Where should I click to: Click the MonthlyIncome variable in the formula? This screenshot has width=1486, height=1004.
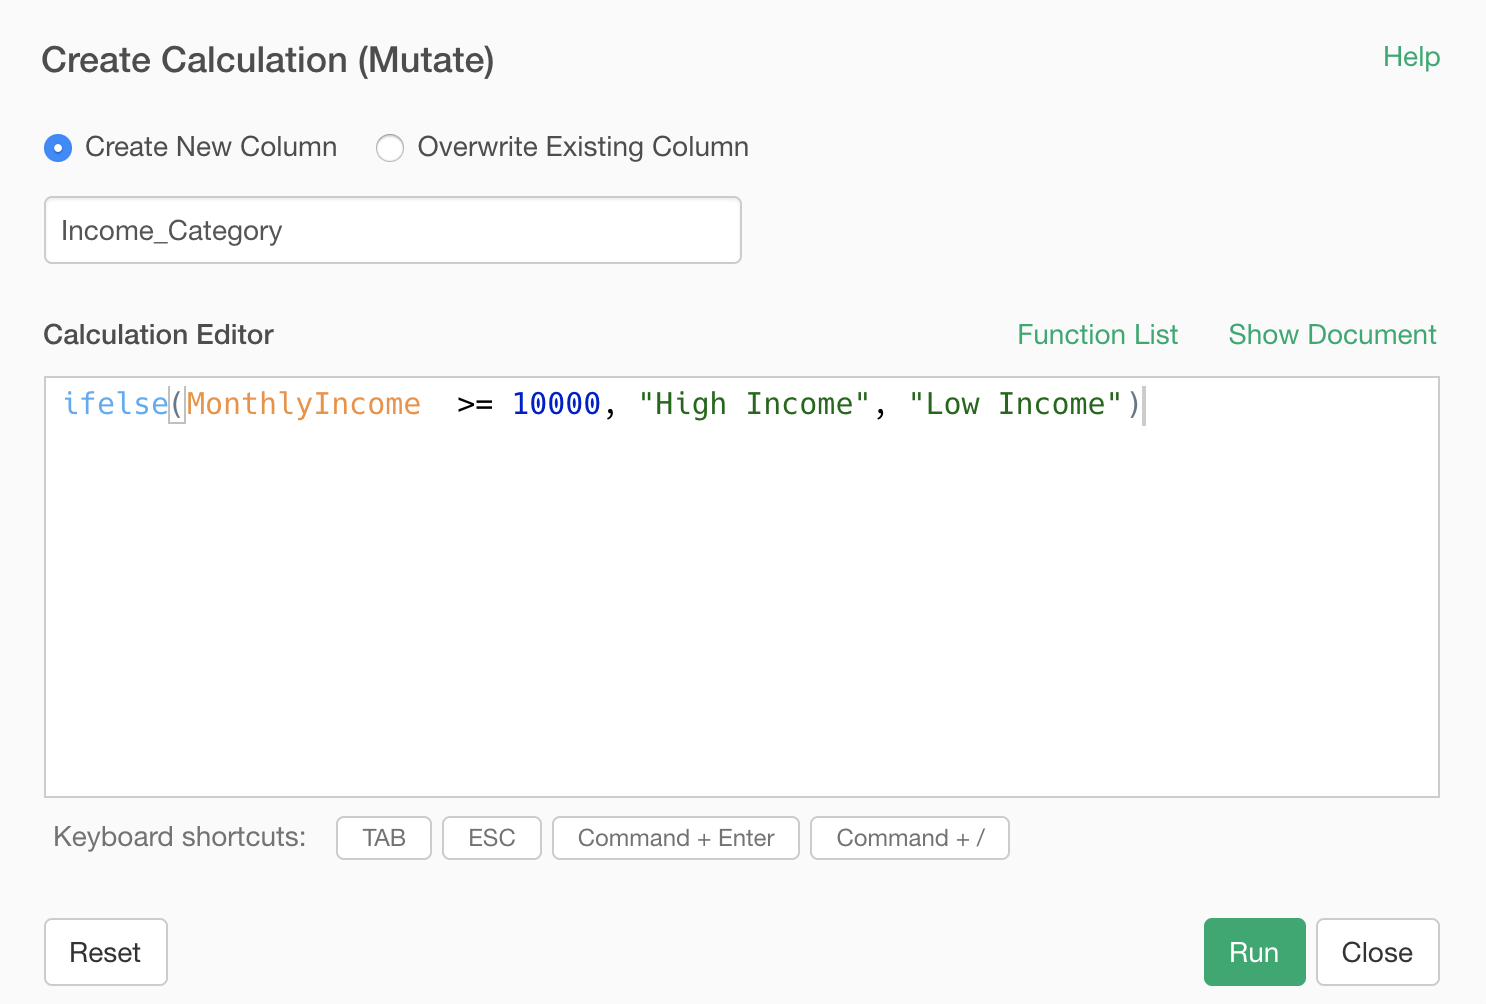(x=303, y=403)
